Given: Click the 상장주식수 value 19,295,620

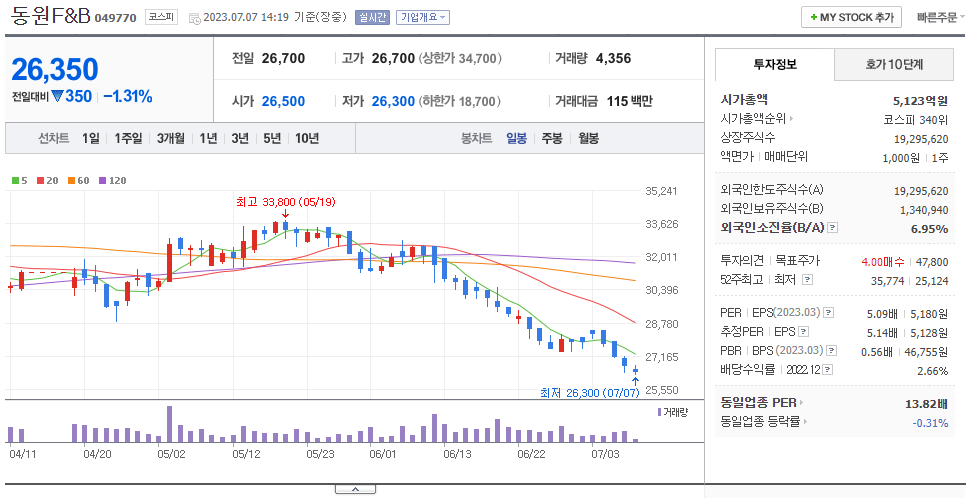Looking at the screenshot, I should coord(921,139).
